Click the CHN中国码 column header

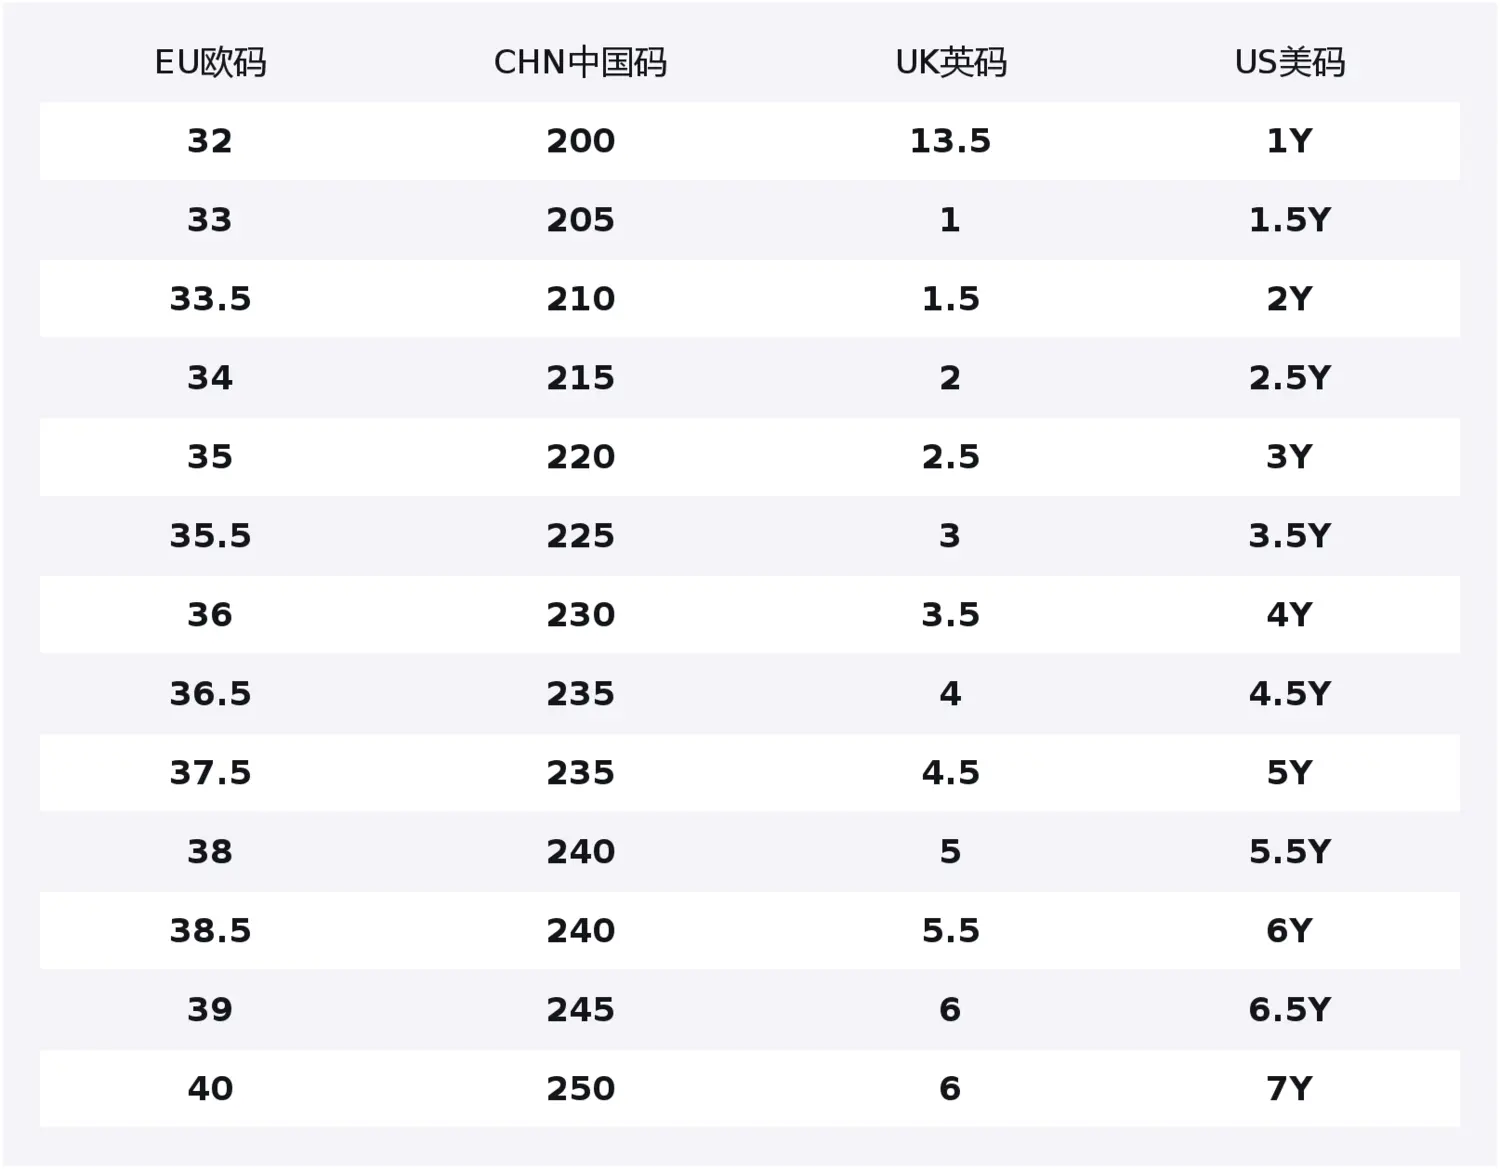coord(580,62)
